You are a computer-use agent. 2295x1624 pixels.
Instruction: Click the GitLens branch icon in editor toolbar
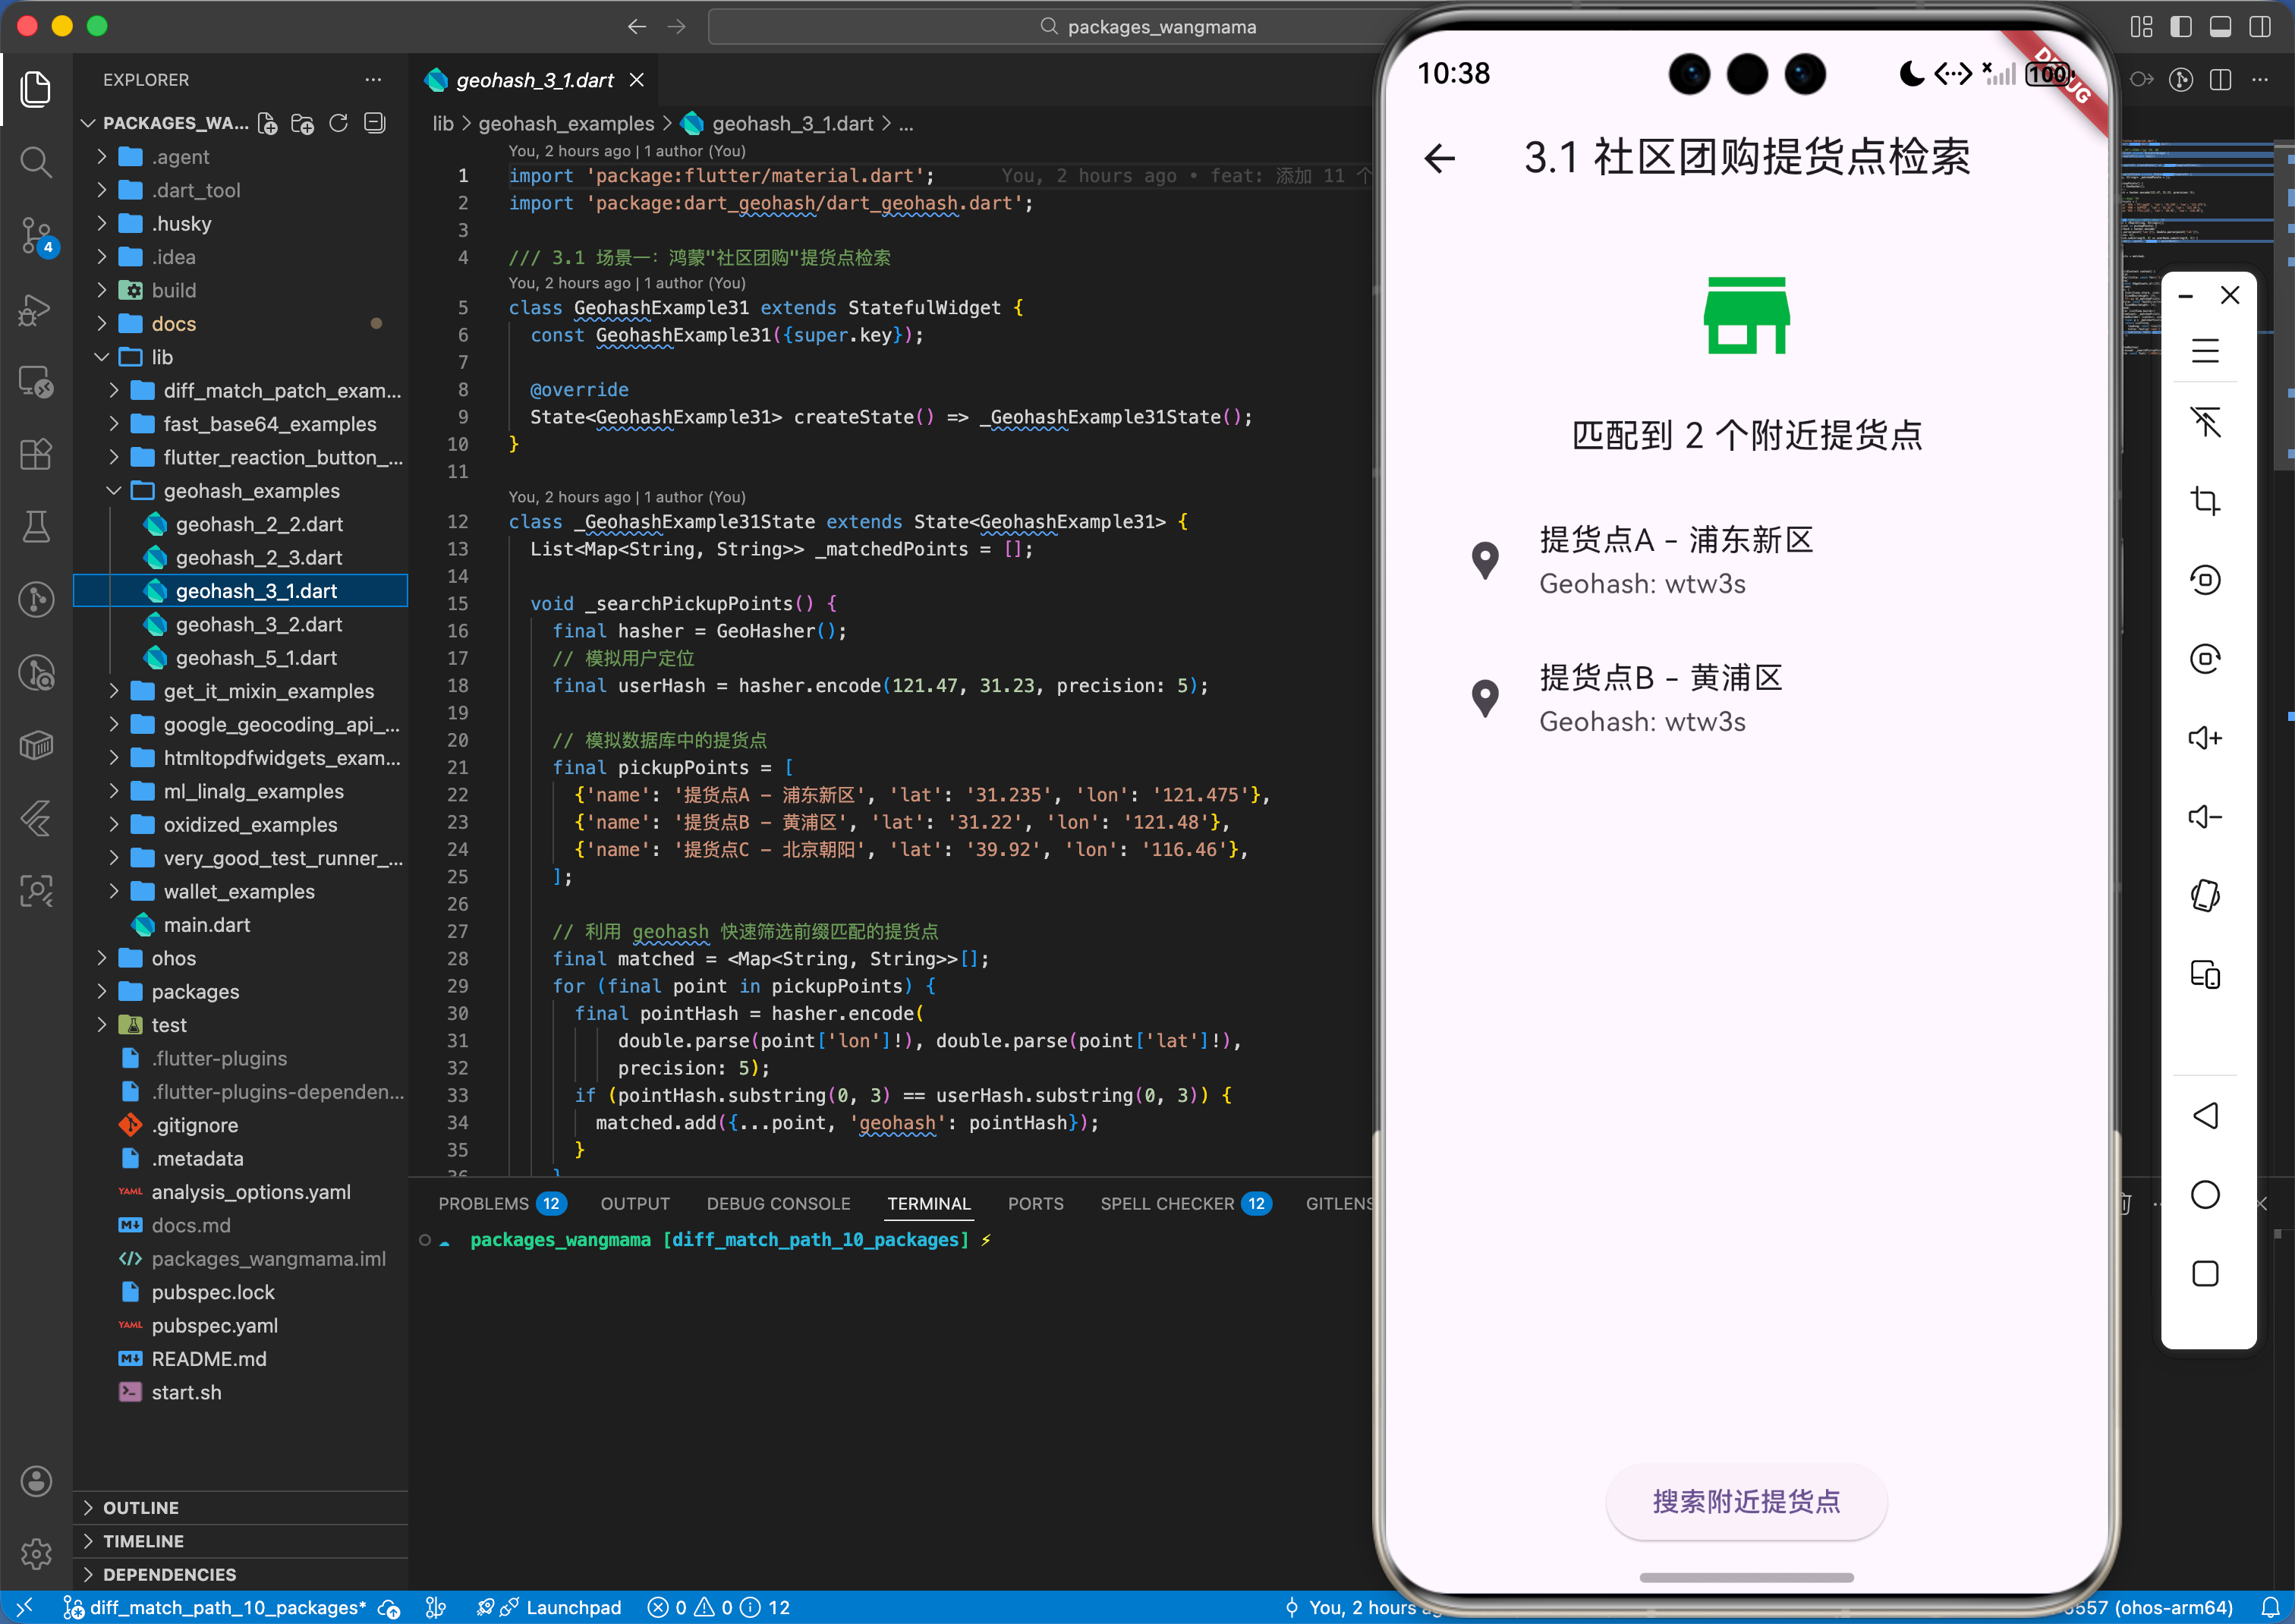click(2181, 80)
